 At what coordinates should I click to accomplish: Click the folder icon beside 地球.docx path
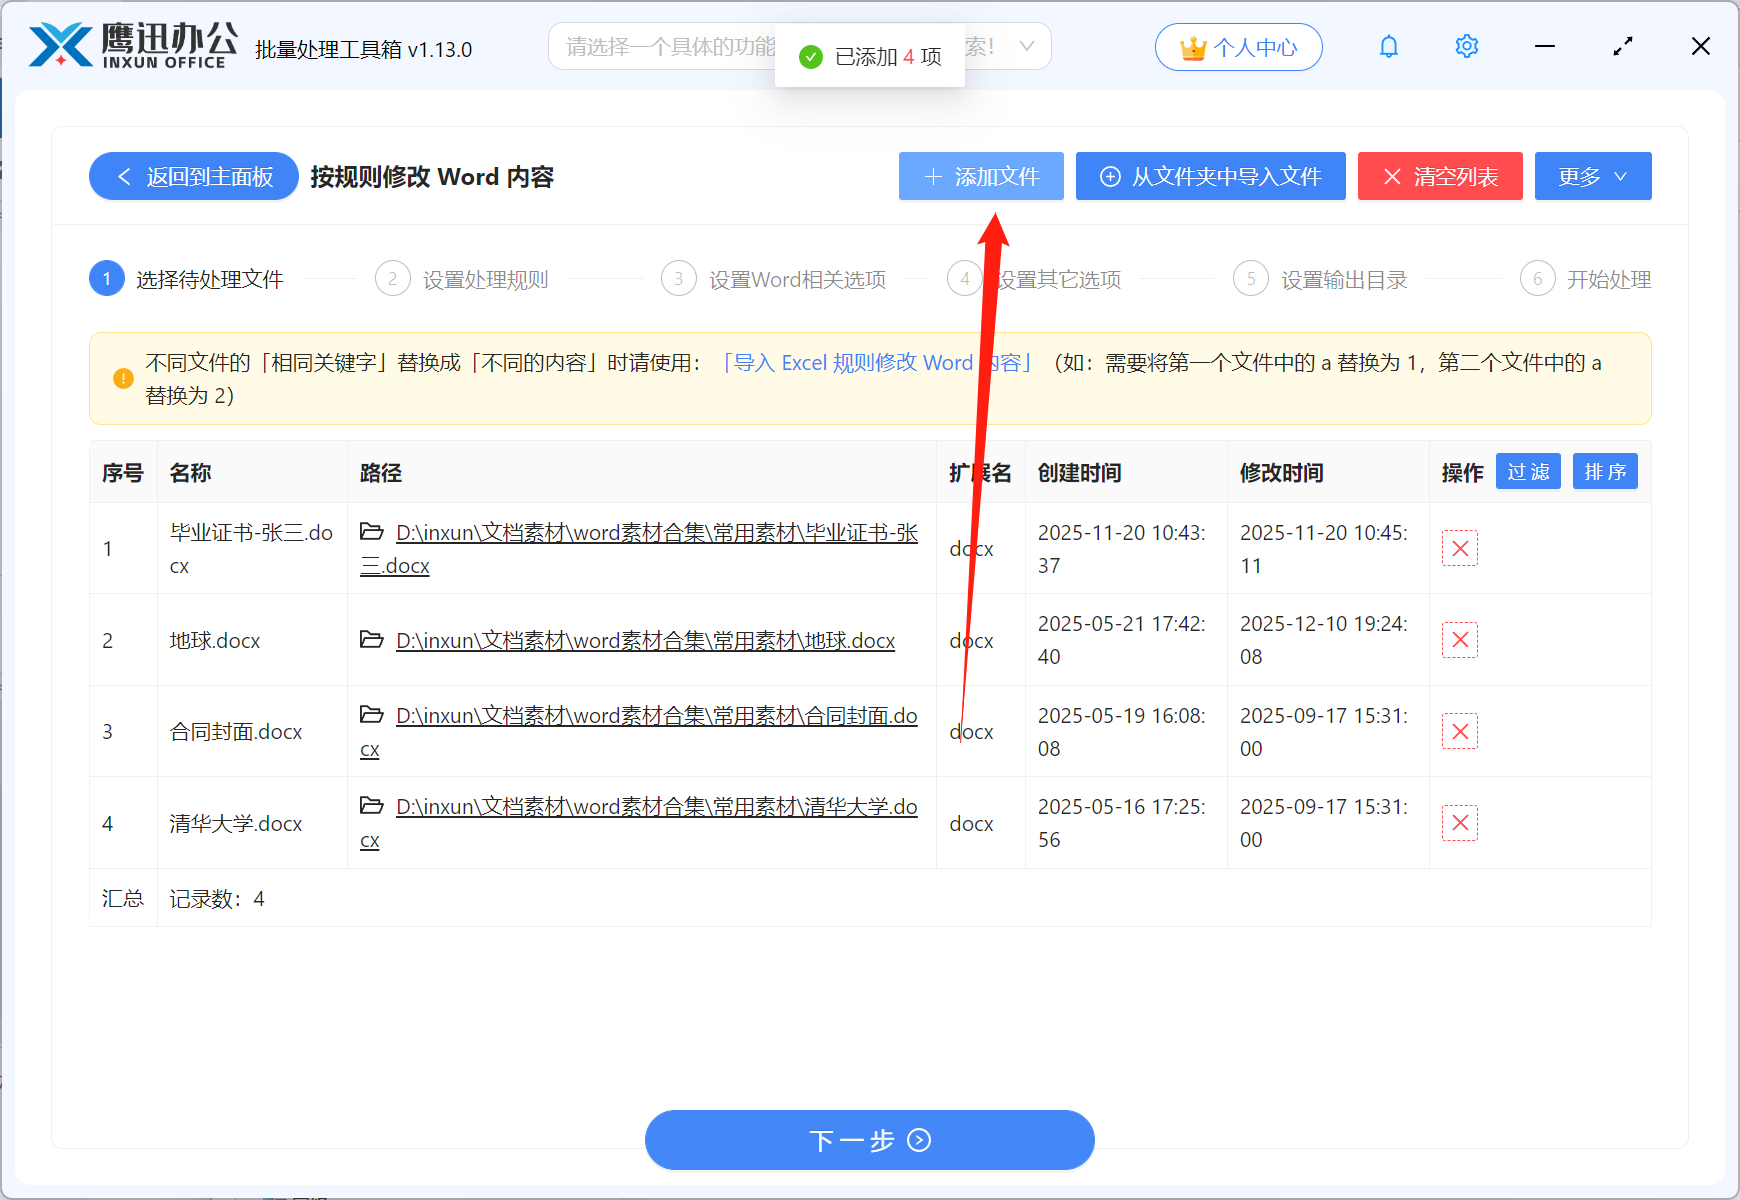(x=370, y=640)
